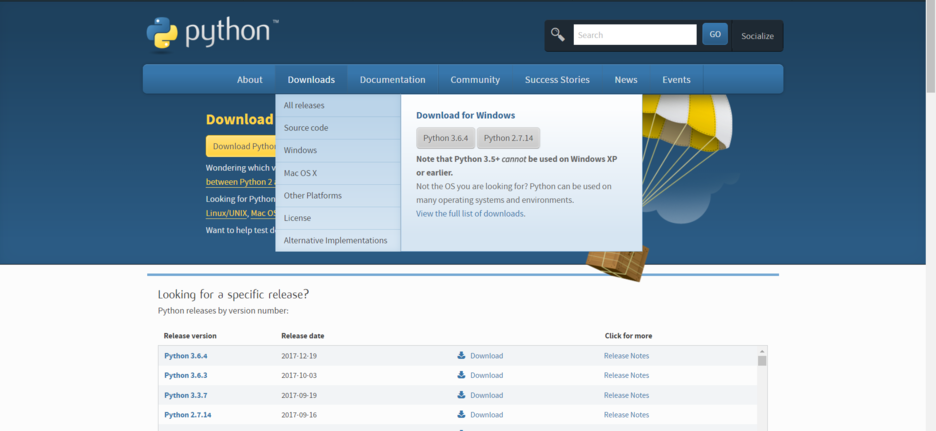Open the Documentation menu
The image size is (936, 431).
393,79
